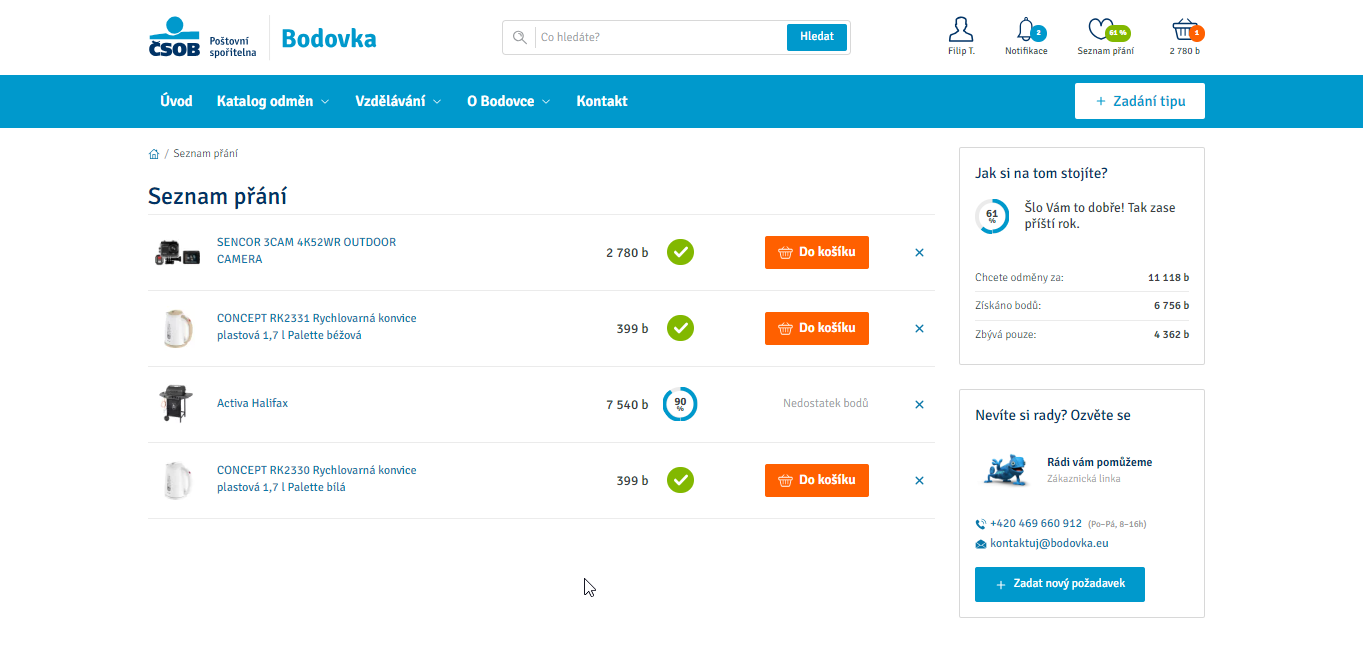This screenshot has height=657, width=1363.
Task: Open the Kontakt page
Action: pyautogui.click(x=602, y=101)
